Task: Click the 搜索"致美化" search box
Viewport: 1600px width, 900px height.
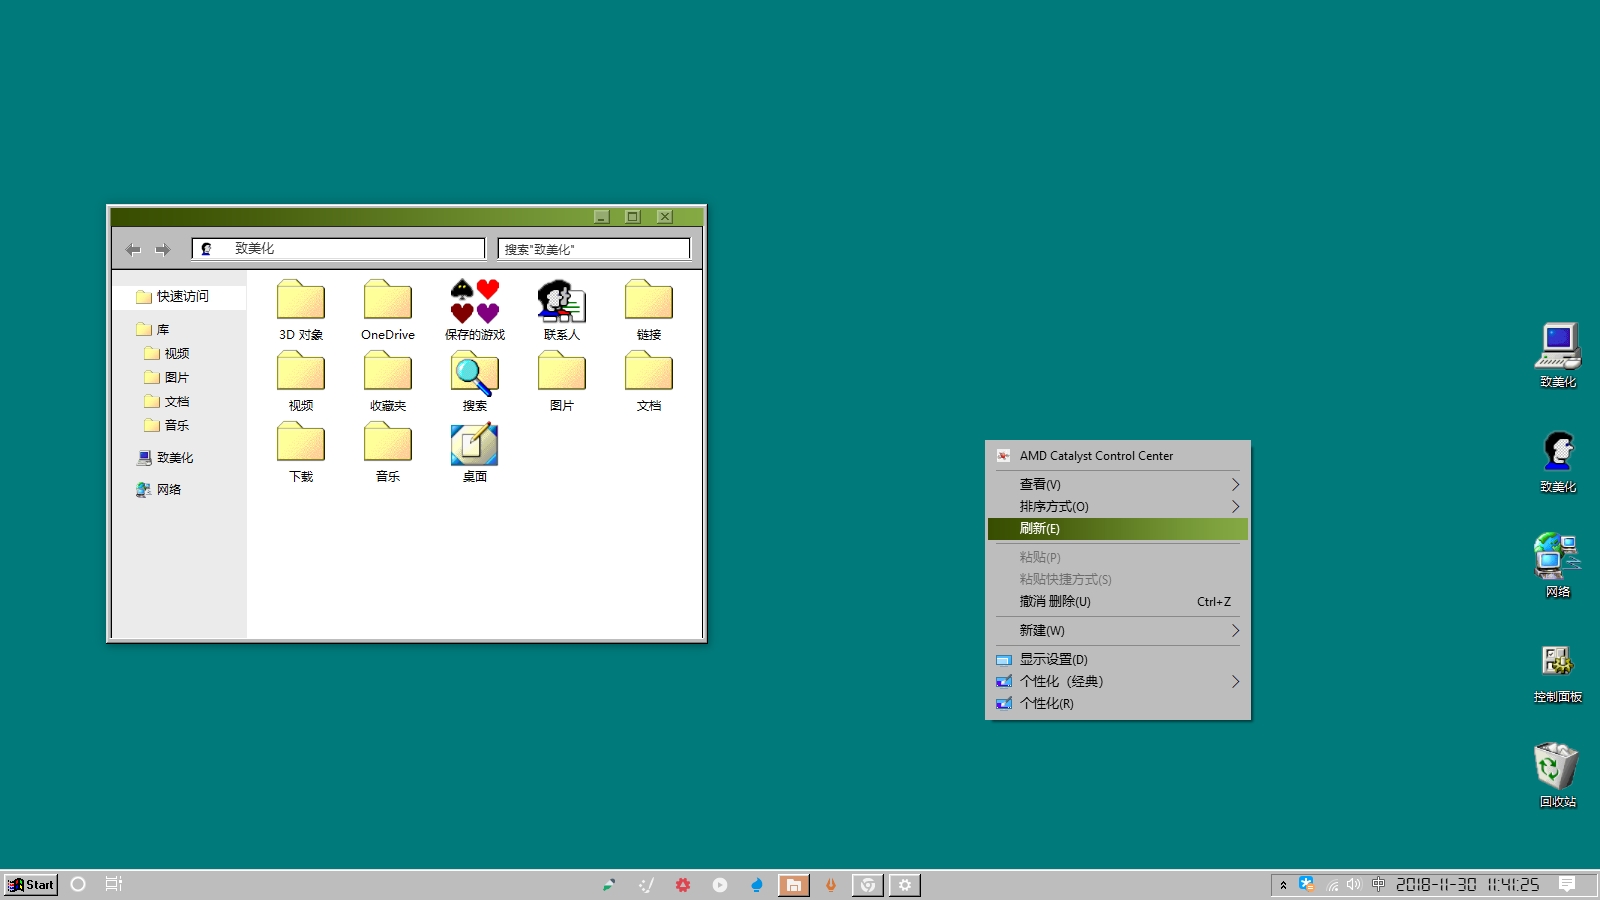Action: point(594,249)
